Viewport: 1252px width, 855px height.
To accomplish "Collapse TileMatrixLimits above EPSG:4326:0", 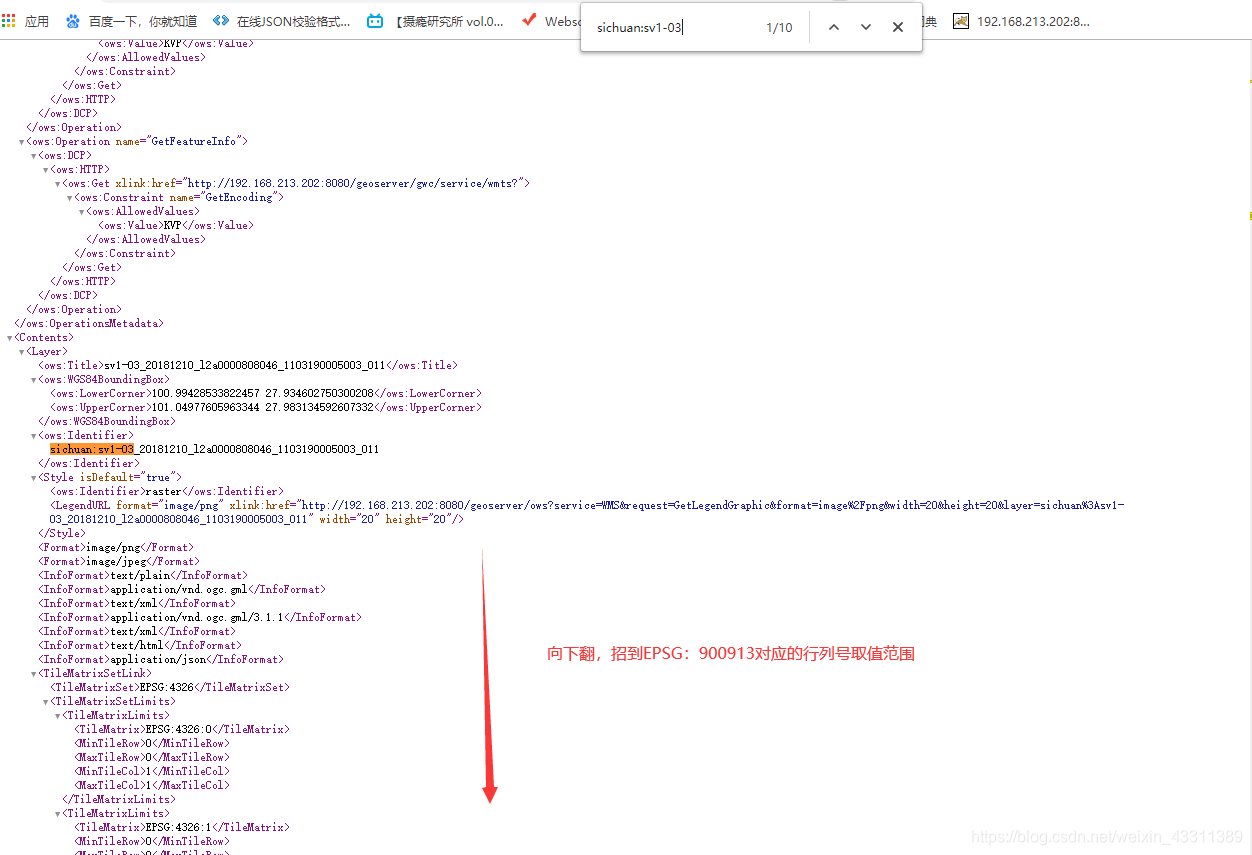I will [58, 716].
